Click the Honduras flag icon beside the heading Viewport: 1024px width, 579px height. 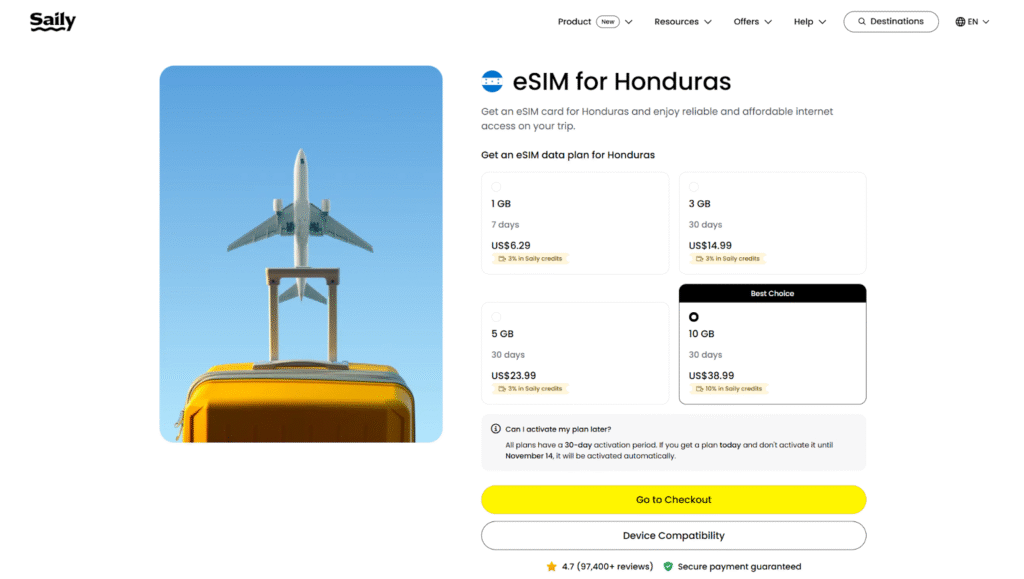492,81
